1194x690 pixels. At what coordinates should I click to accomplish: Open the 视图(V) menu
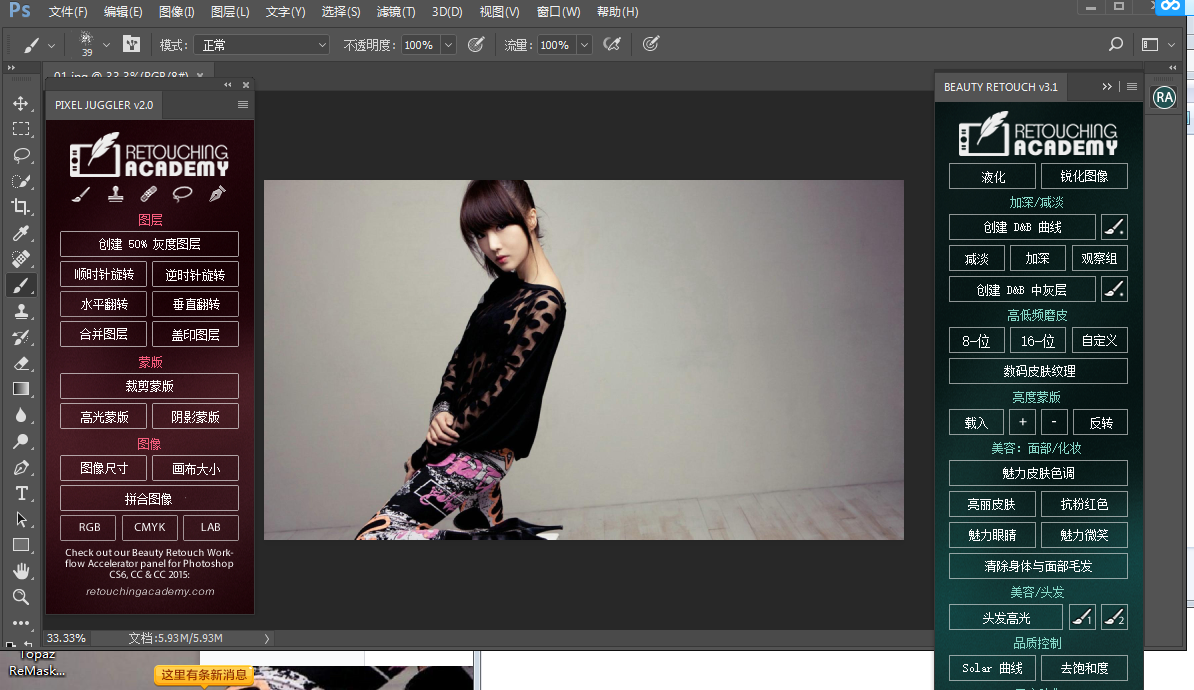pos(500,11)
